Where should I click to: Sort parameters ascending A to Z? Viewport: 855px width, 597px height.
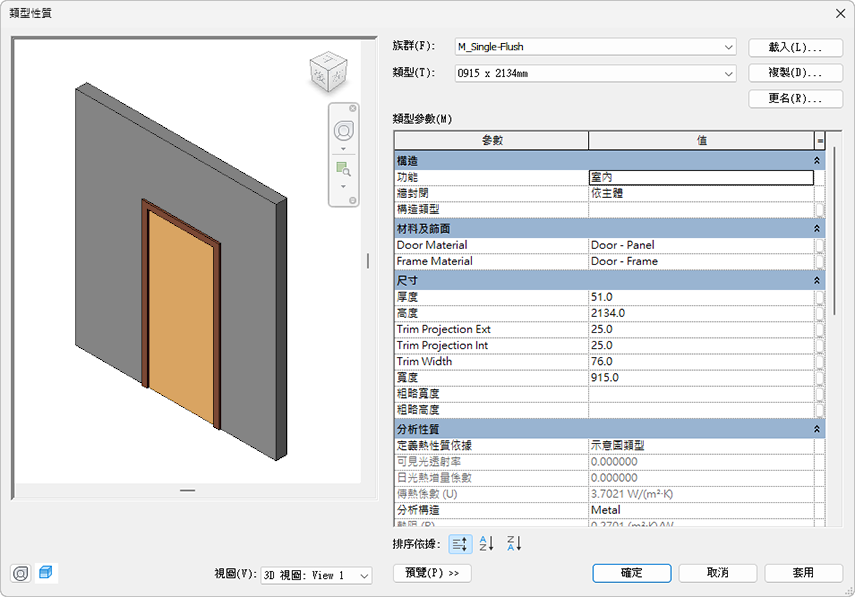point(486,544)
